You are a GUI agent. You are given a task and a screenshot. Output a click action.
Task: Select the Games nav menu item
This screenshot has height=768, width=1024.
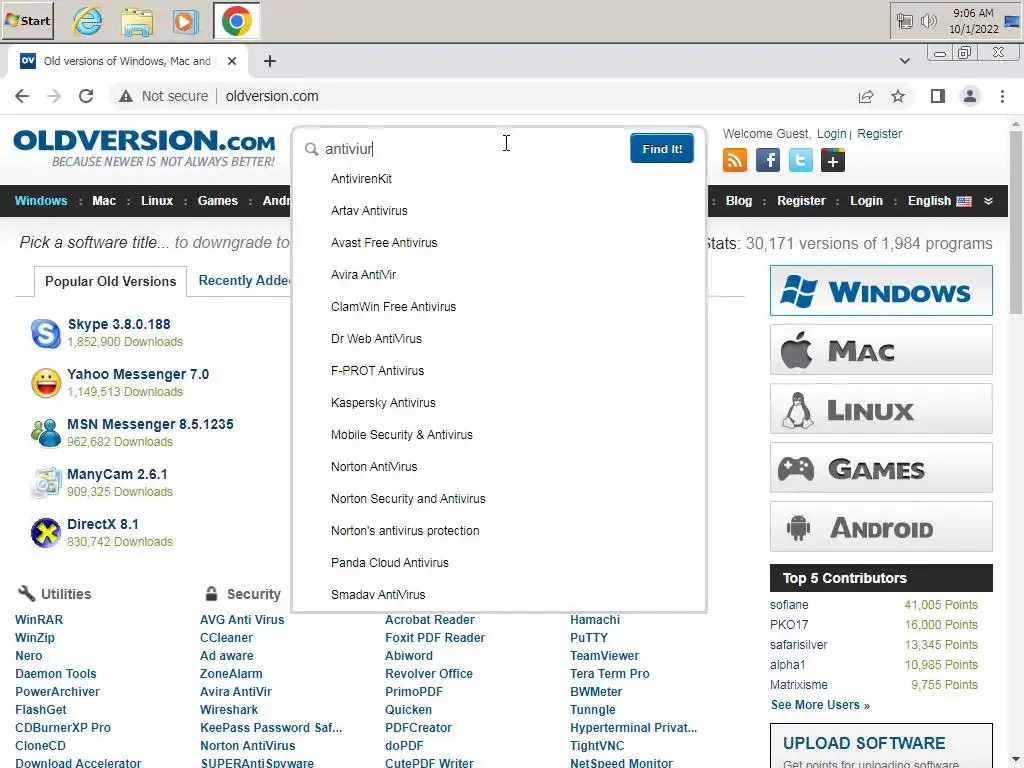tap(217, 201)
